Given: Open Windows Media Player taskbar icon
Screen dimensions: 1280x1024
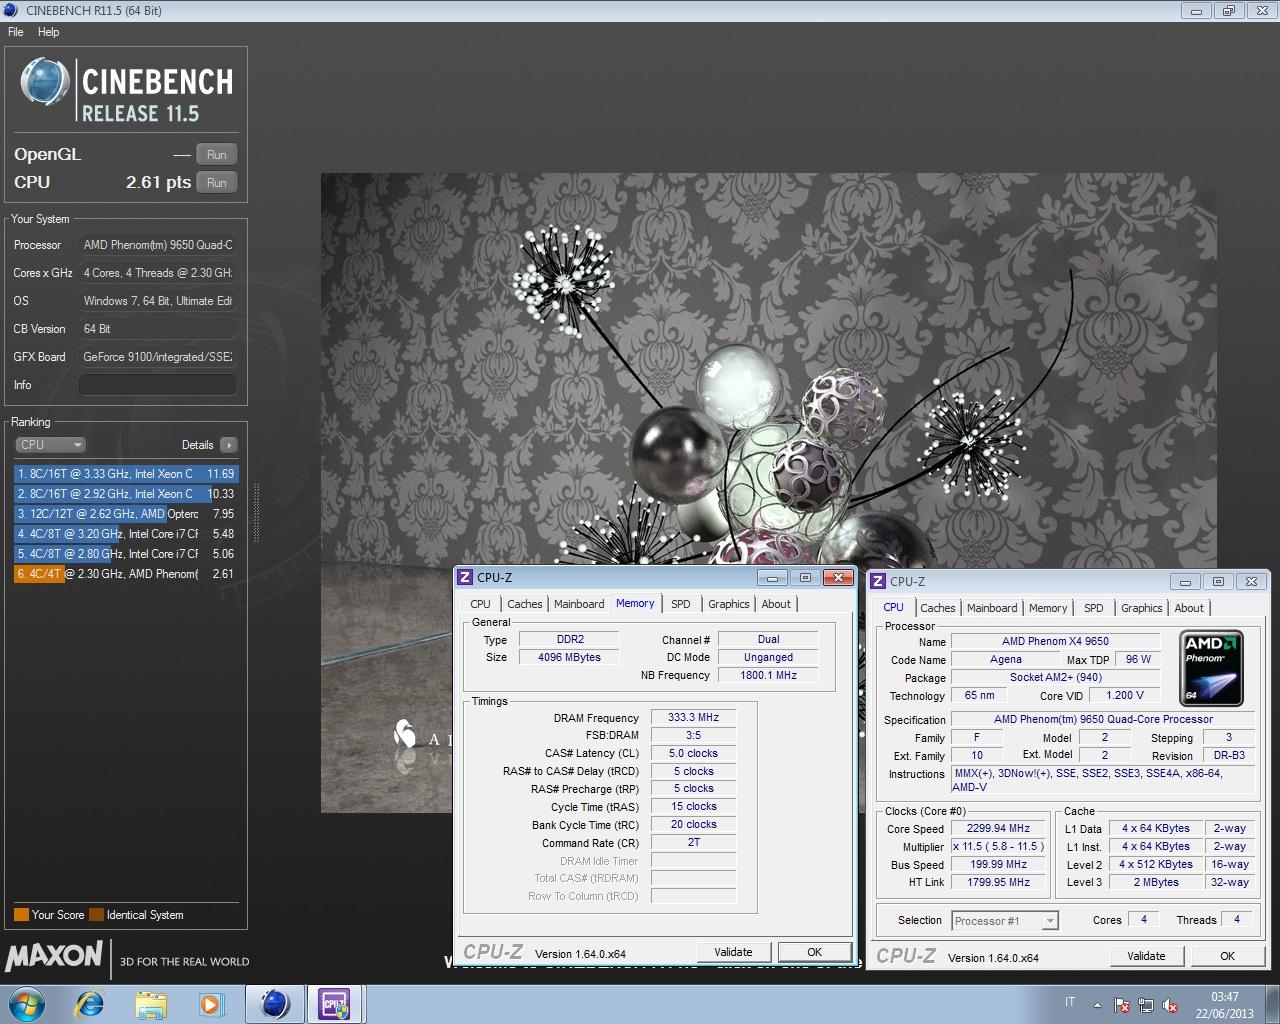Looking at the screenshot, I should [211, 1004].
